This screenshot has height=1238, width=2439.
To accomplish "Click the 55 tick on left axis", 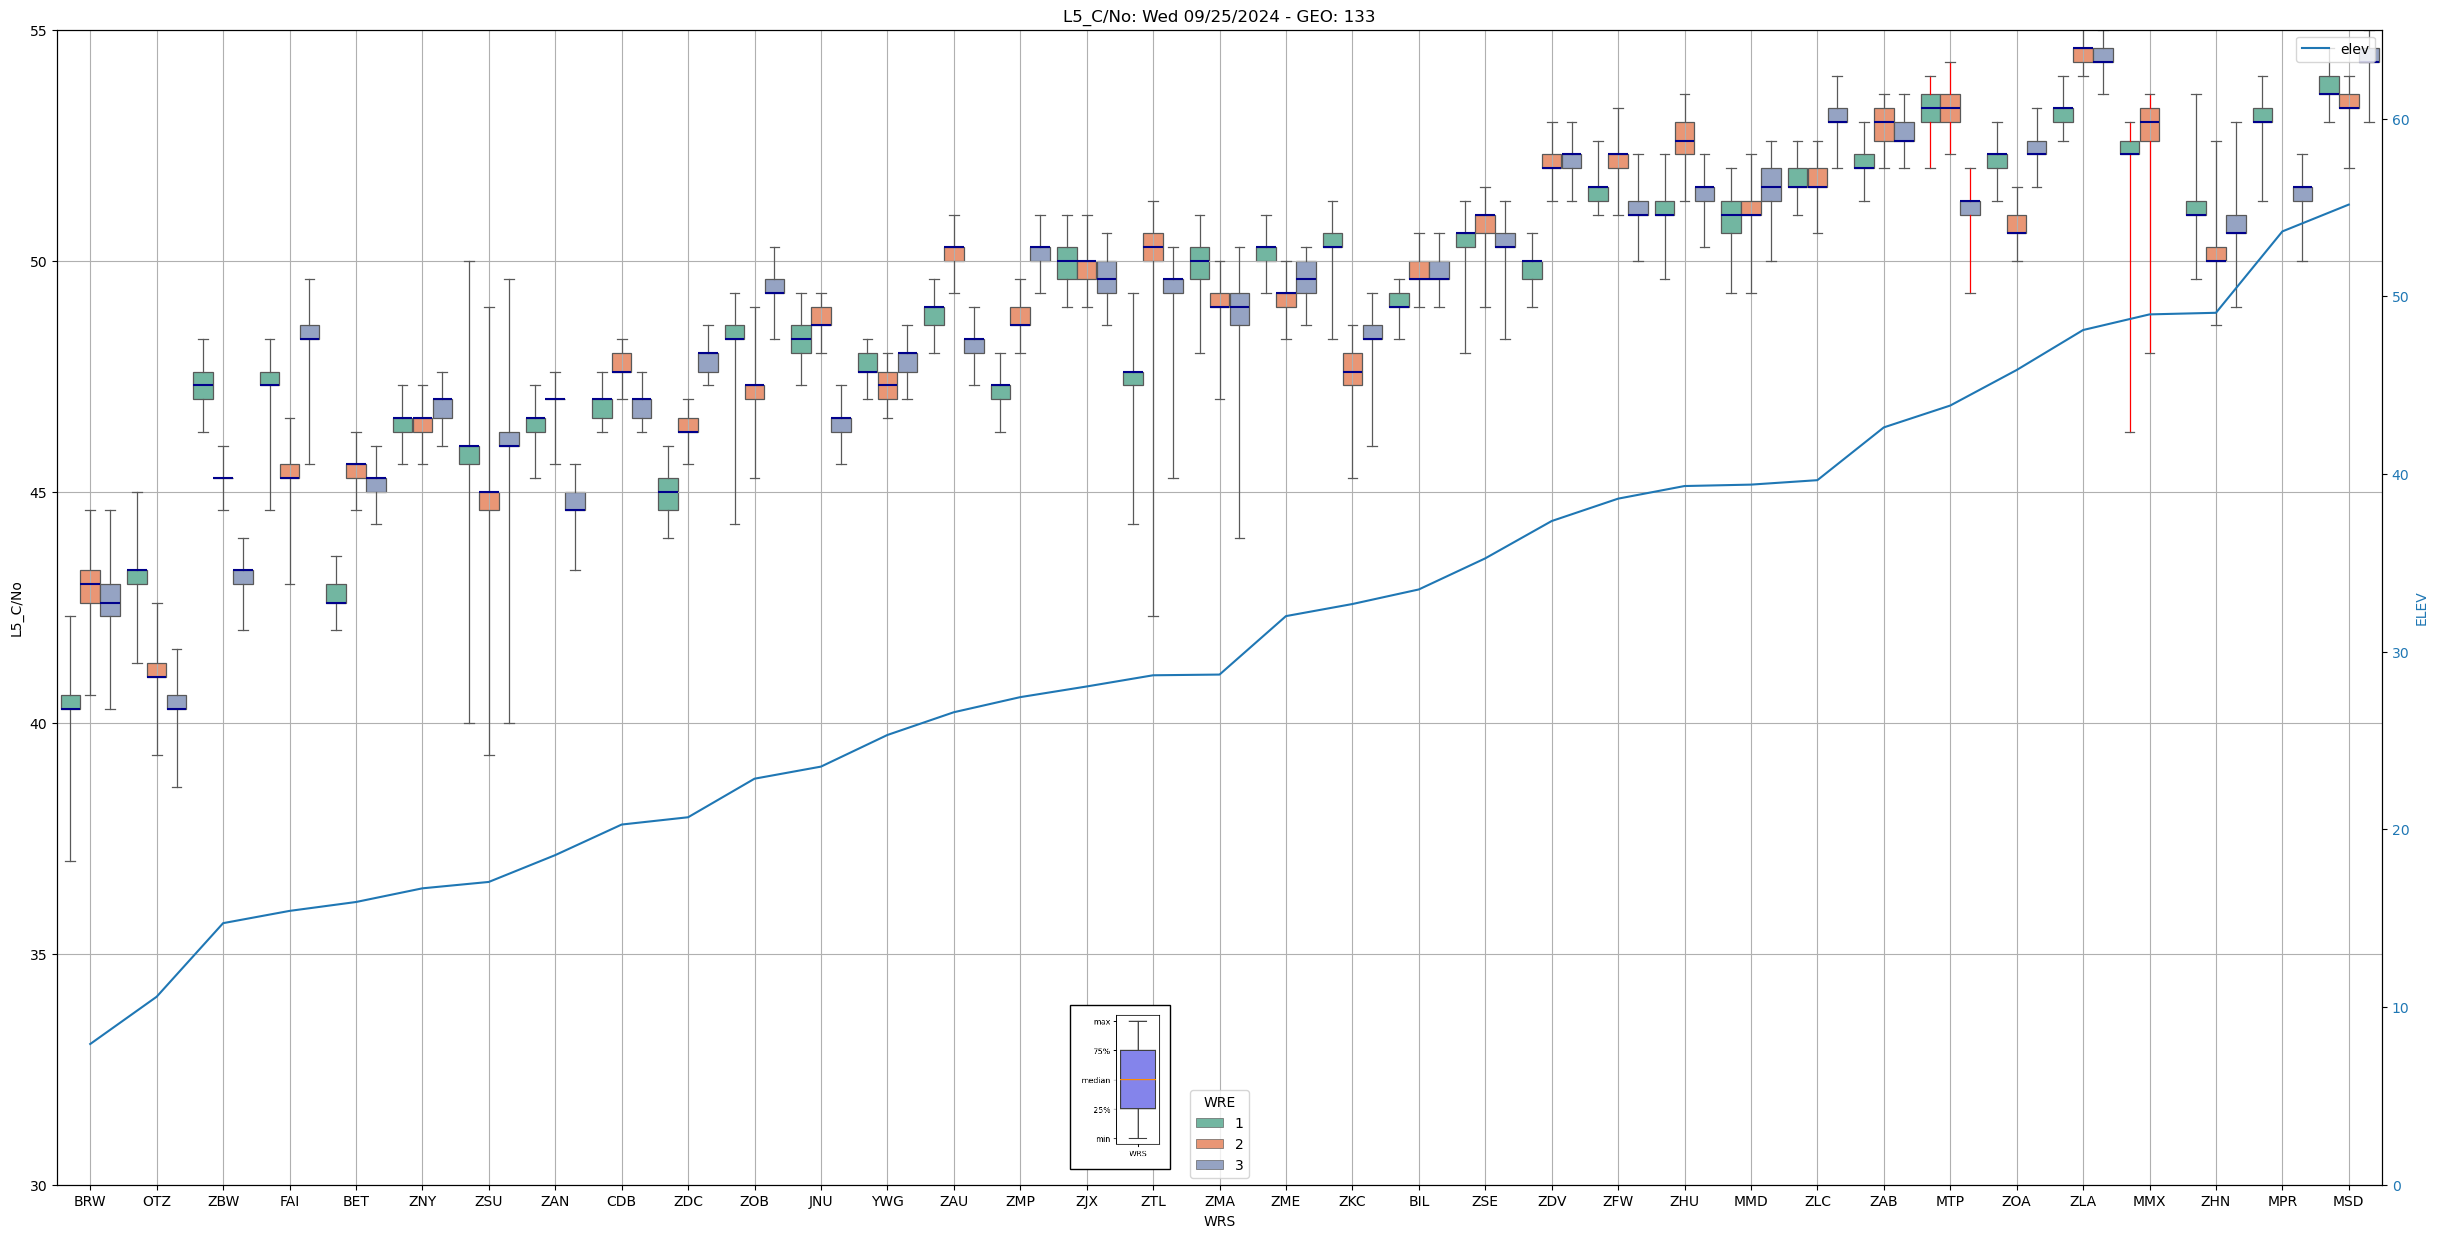I will (39, 31).
